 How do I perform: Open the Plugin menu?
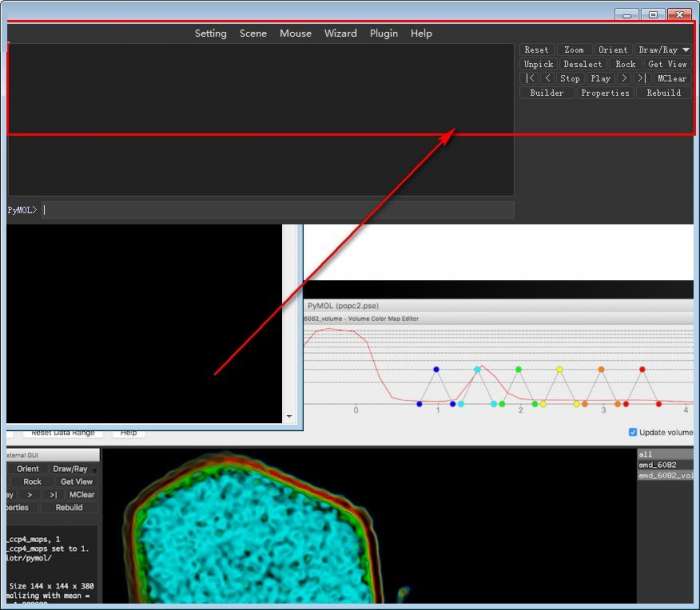383,33
